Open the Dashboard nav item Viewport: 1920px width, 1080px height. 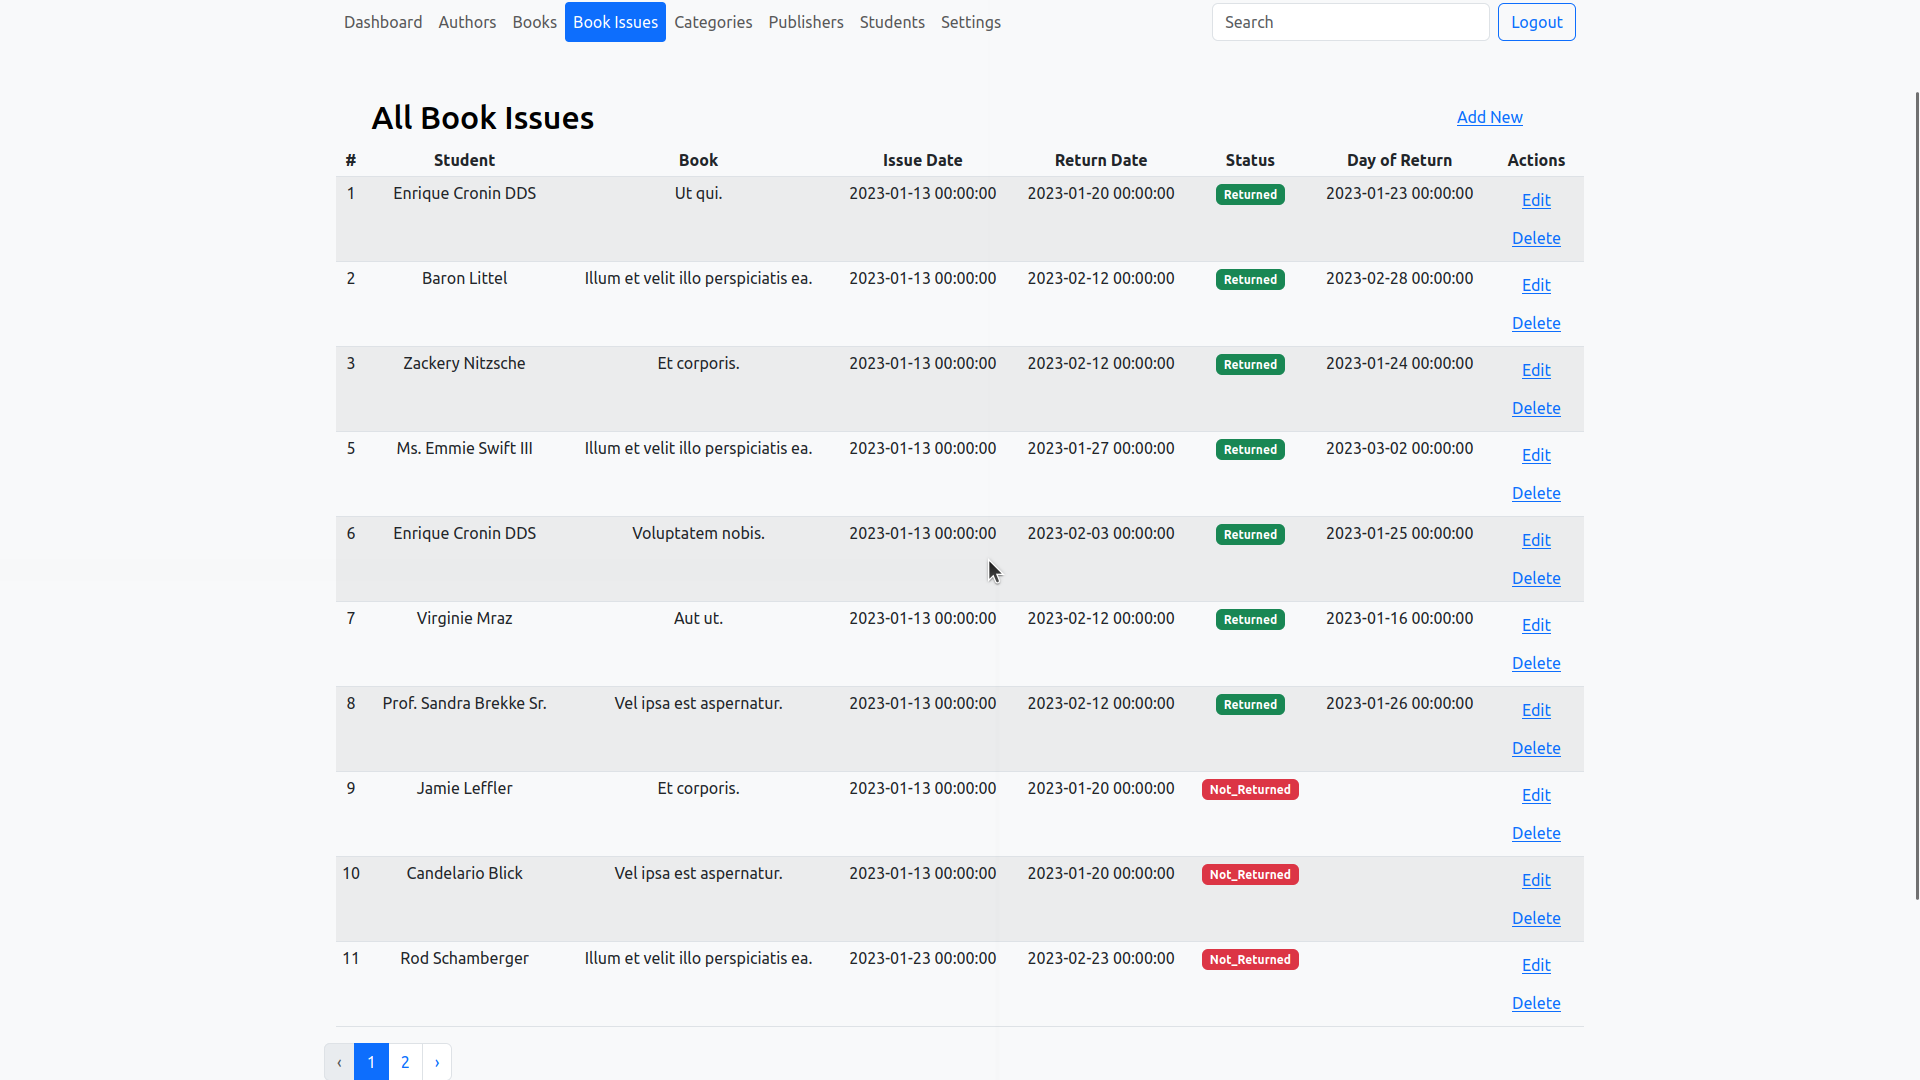[x=383, y=22]
